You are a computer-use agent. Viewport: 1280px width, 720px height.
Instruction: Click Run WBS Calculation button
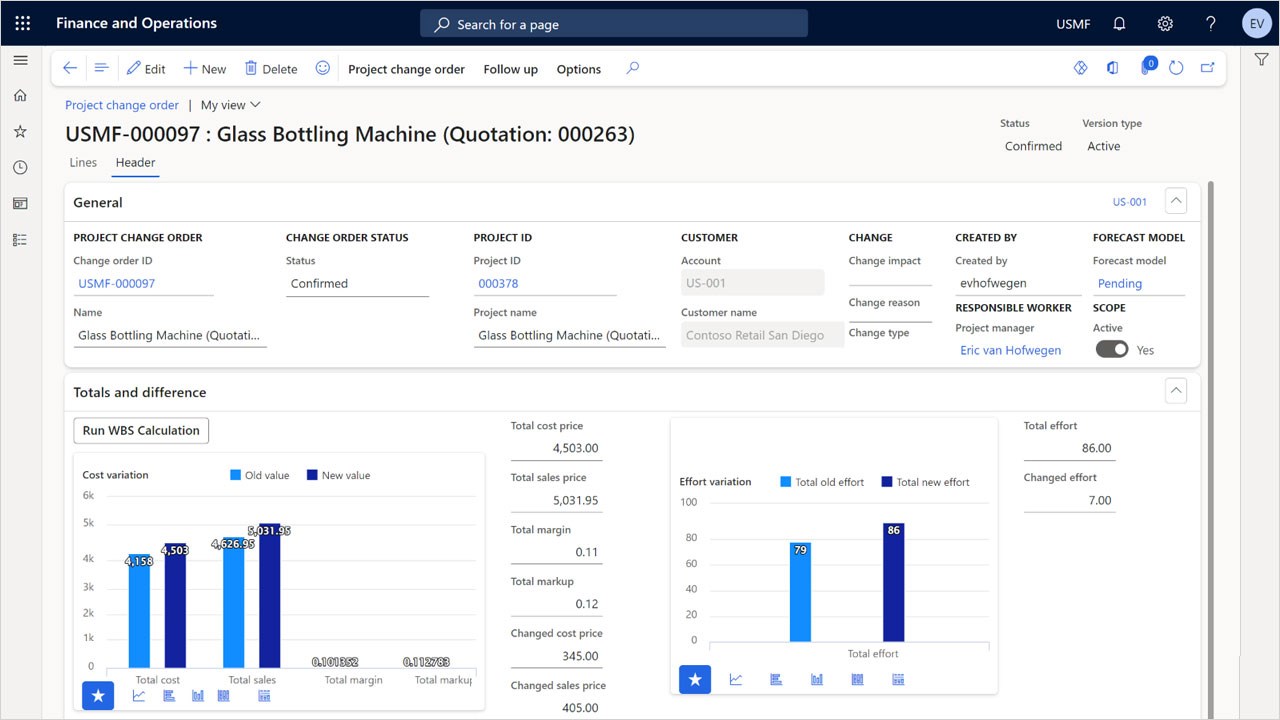(141, 430)
